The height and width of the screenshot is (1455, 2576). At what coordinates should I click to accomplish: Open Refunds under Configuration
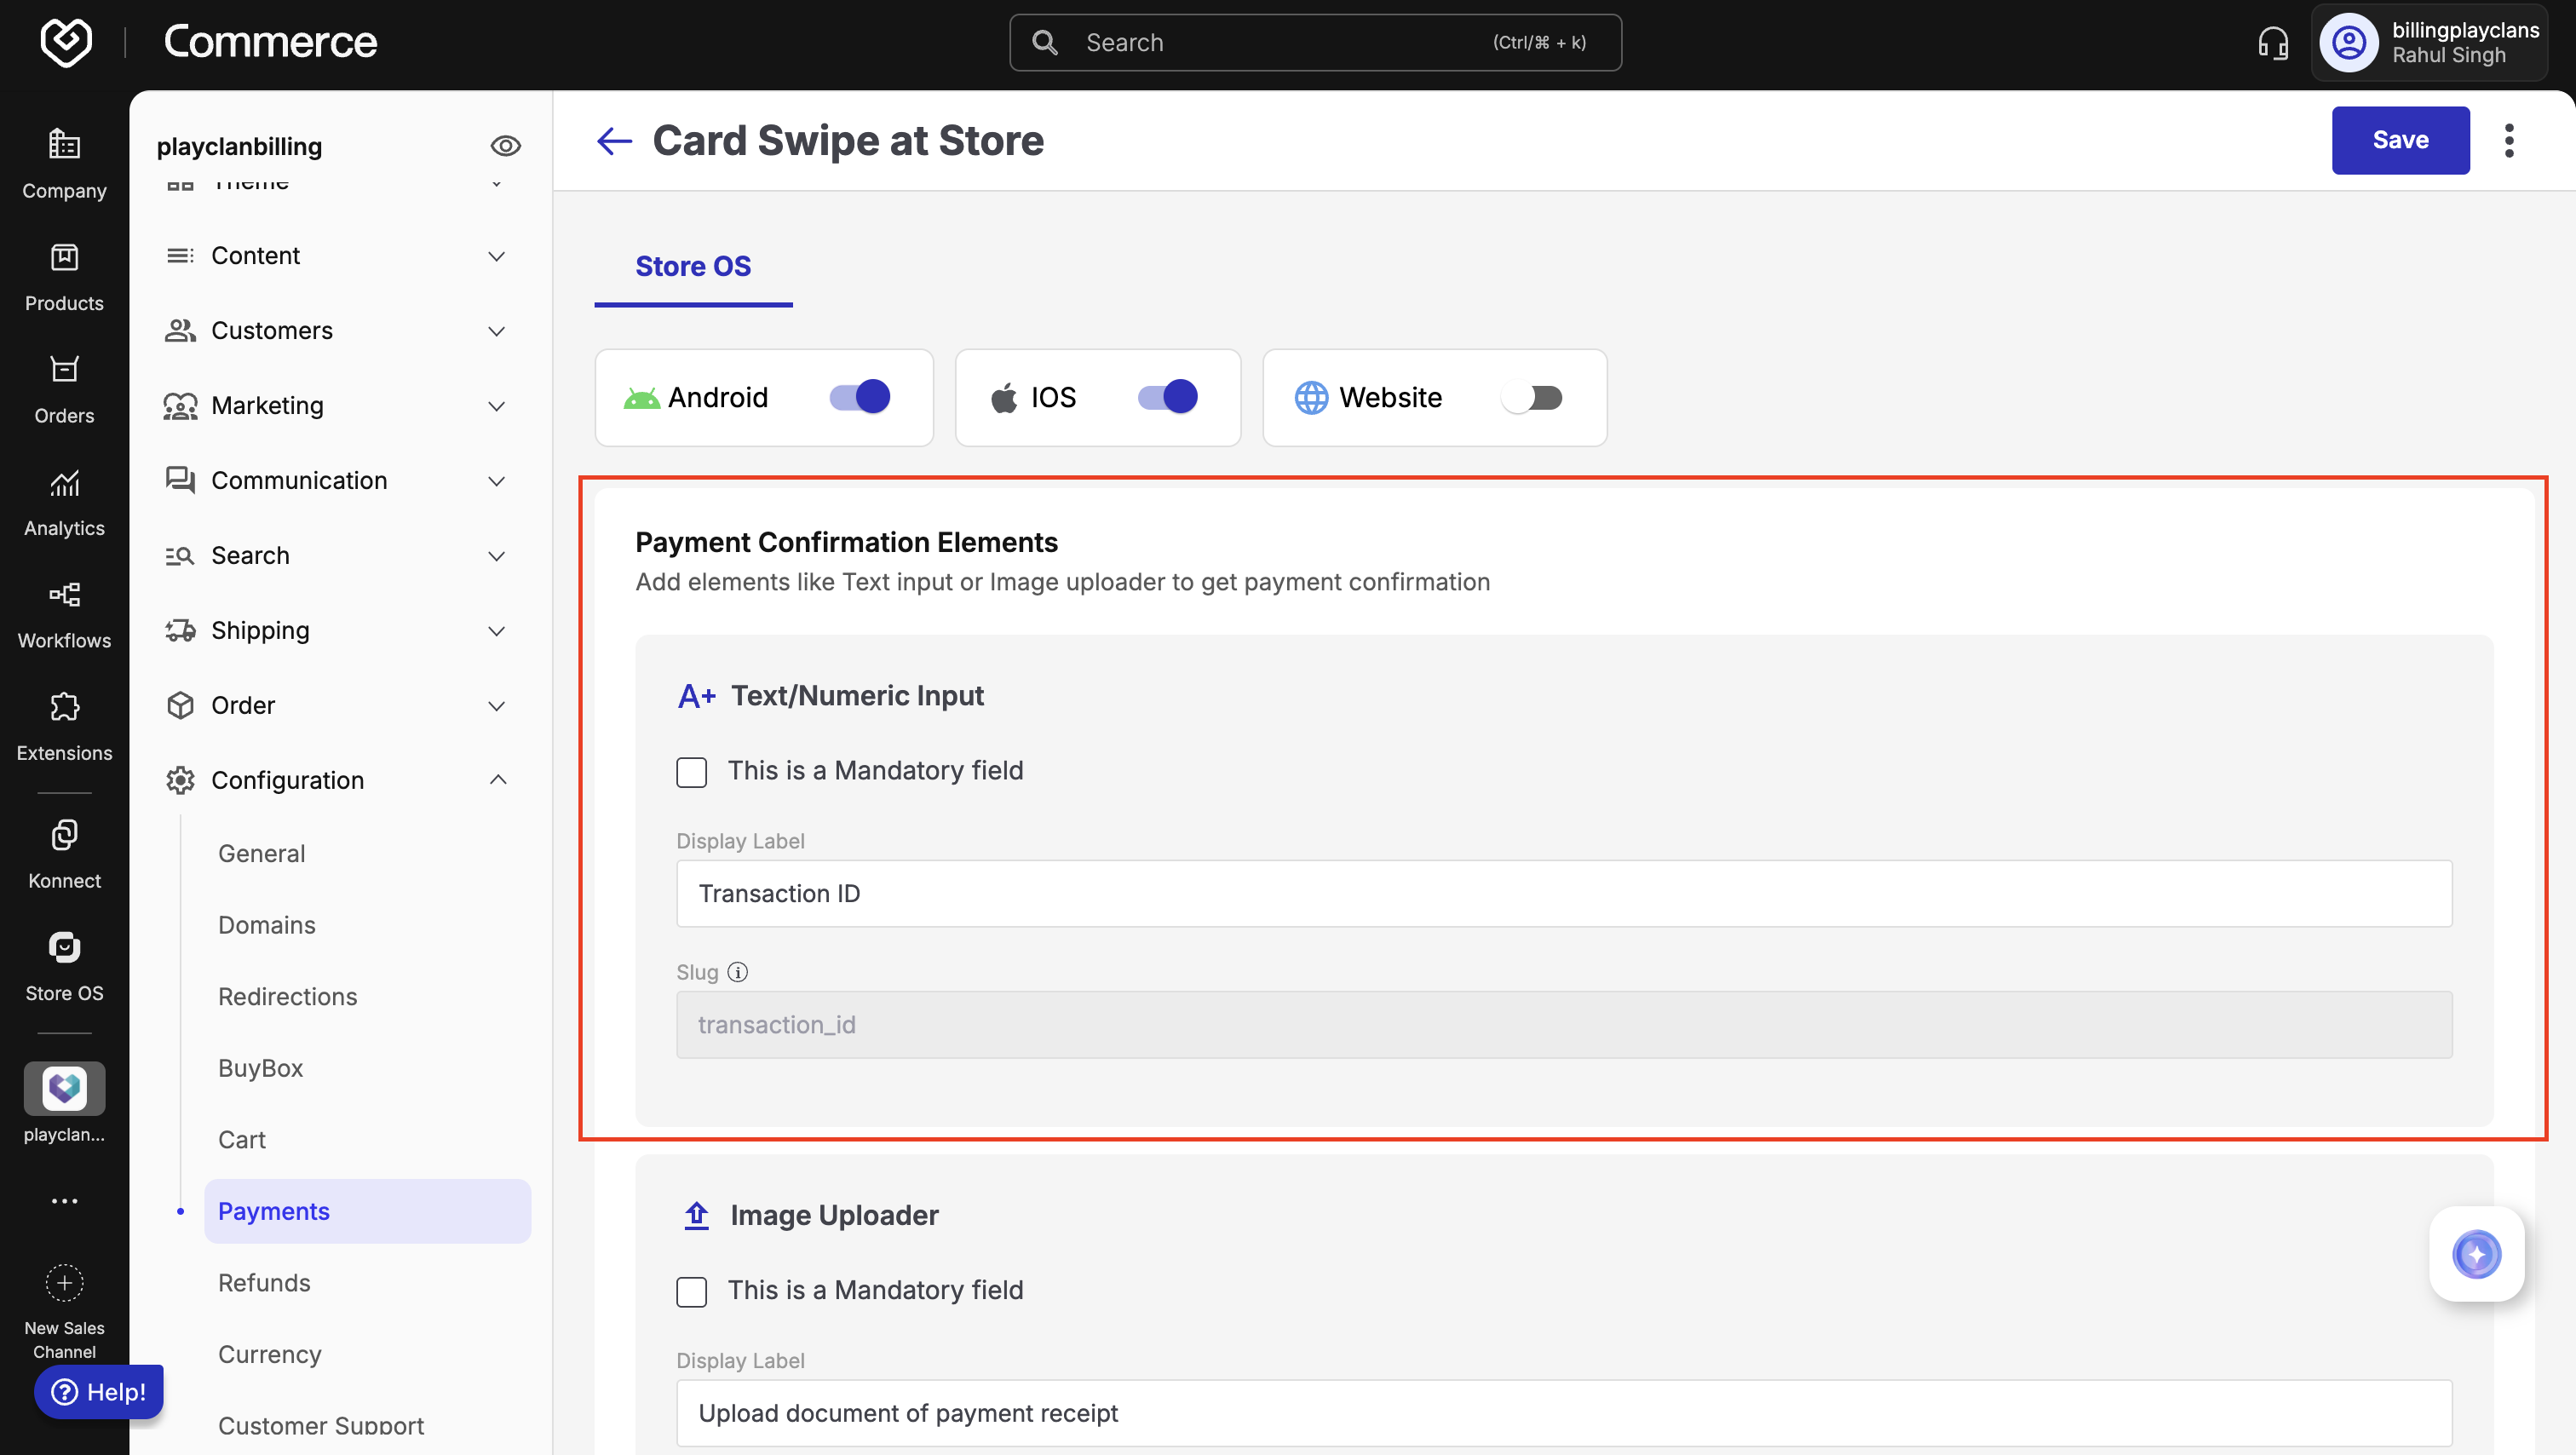point(264,1282)
